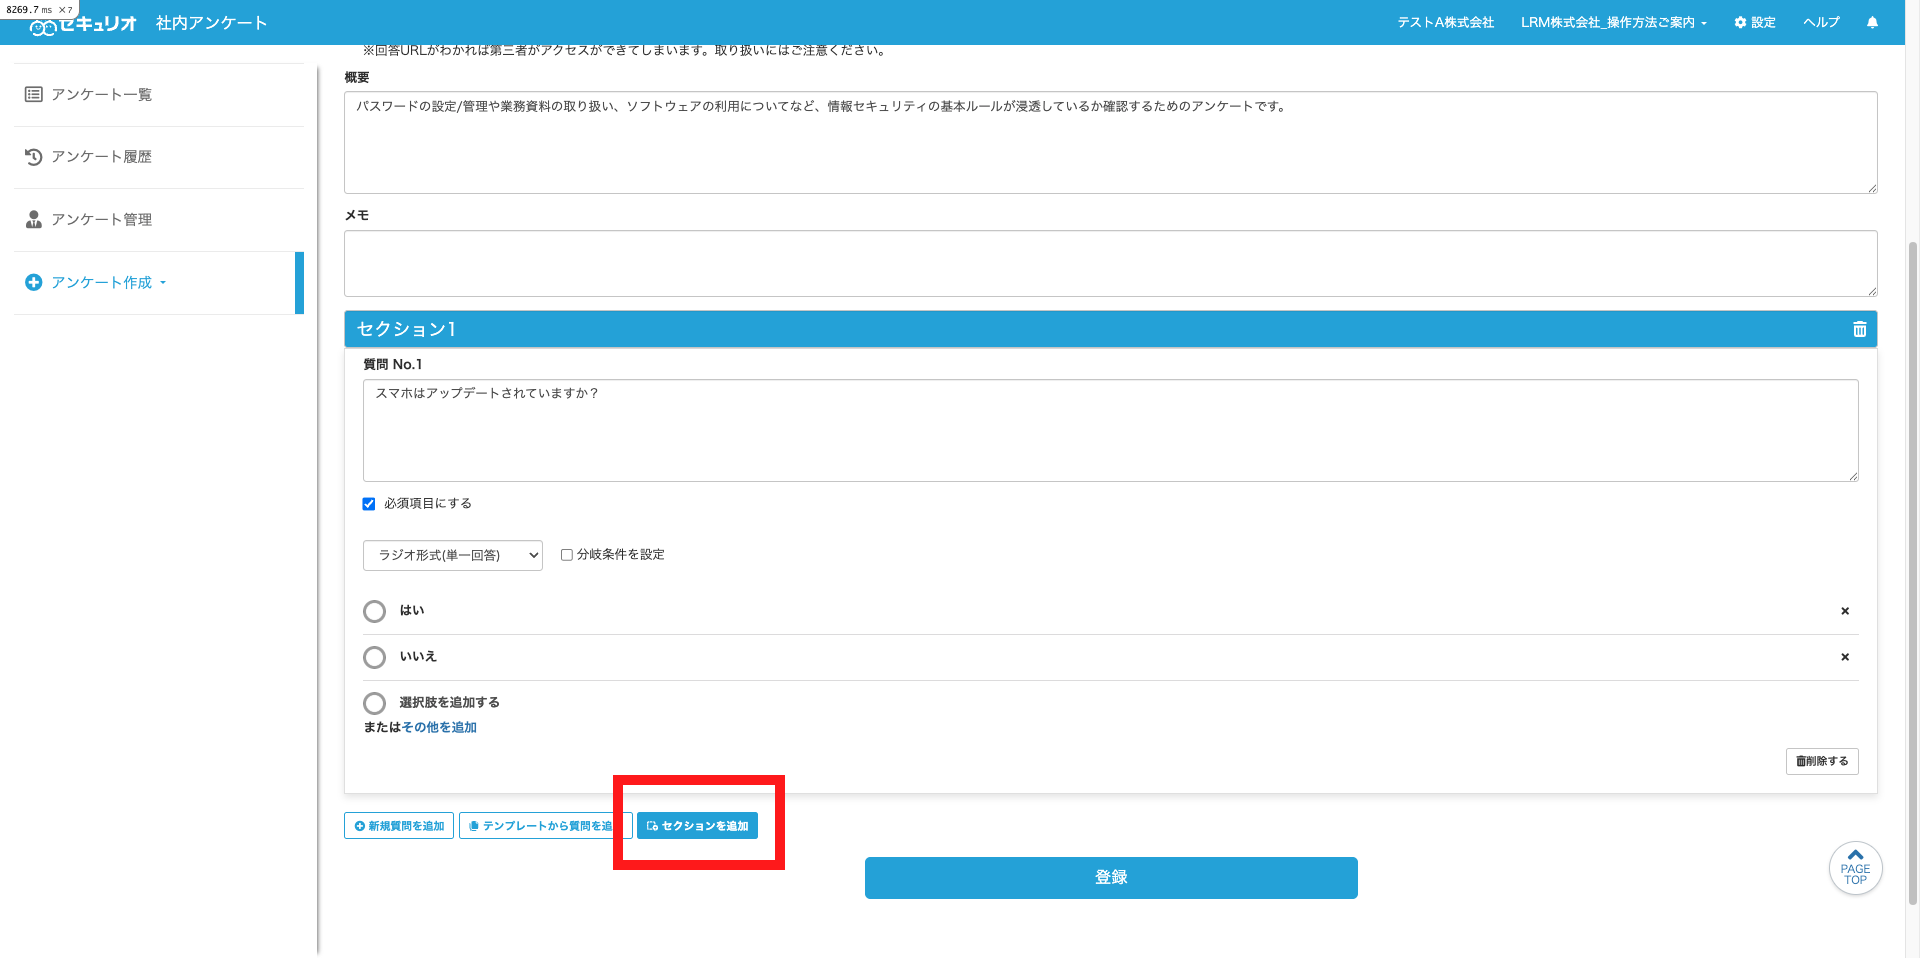The width and height of the screenshot is (1920, 958).
Task: Click the セクションを追加 button
Action: 698,826
